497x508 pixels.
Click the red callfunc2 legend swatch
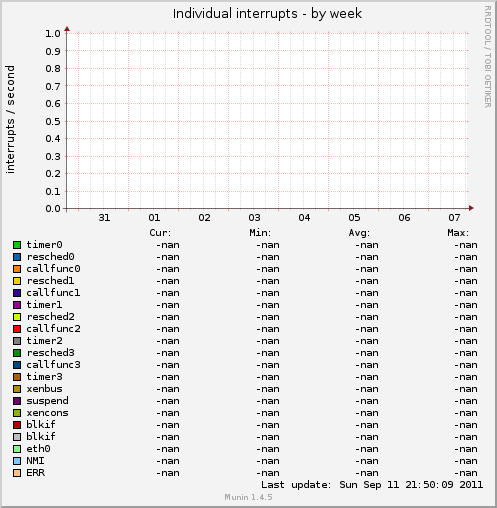17,329
